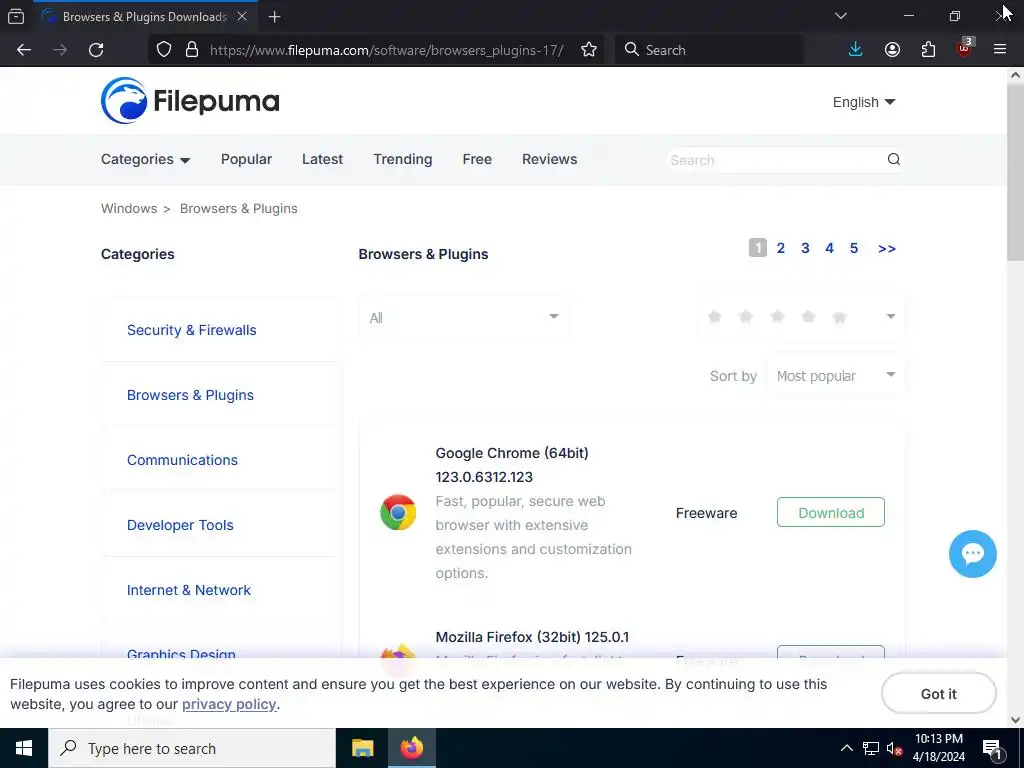Open the Browsers & Plugins sidebar category

click(x=190, y=395)
